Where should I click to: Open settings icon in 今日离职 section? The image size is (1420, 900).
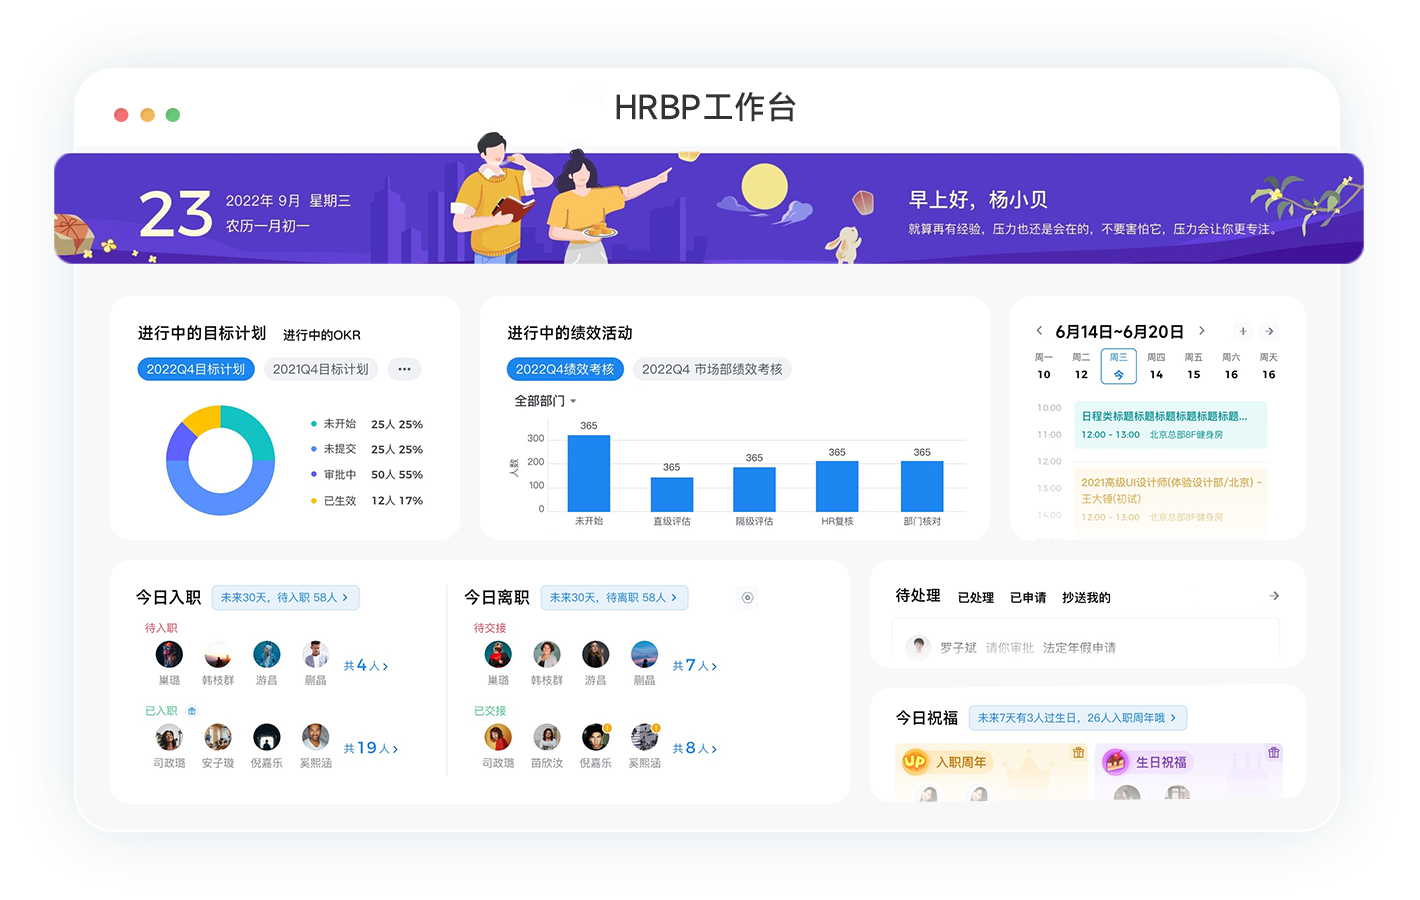747,598
